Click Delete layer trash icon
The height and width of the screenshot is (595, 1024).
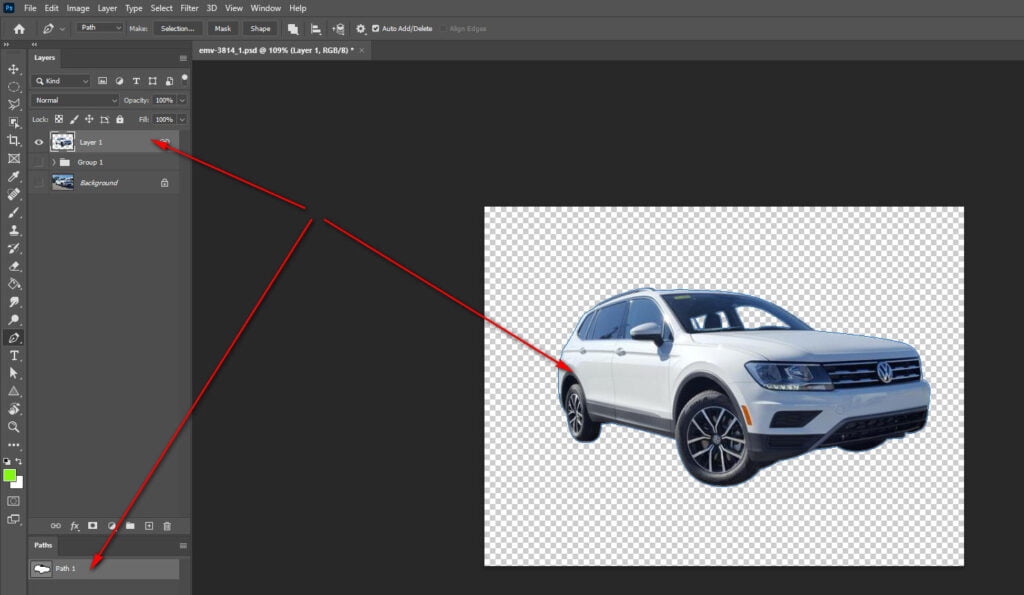point(167,526)
